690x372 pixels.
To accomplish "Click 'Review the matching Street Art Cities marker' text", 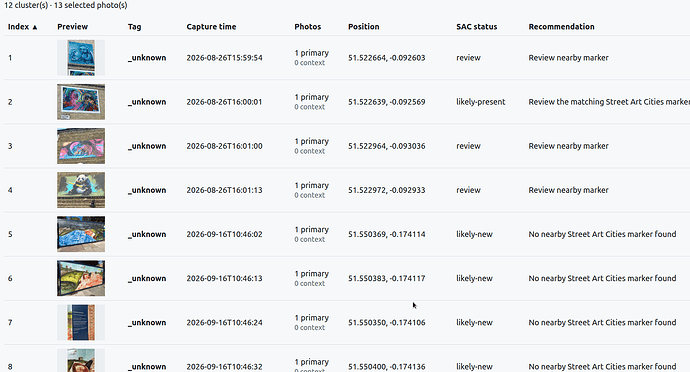I will click(609, 102).
